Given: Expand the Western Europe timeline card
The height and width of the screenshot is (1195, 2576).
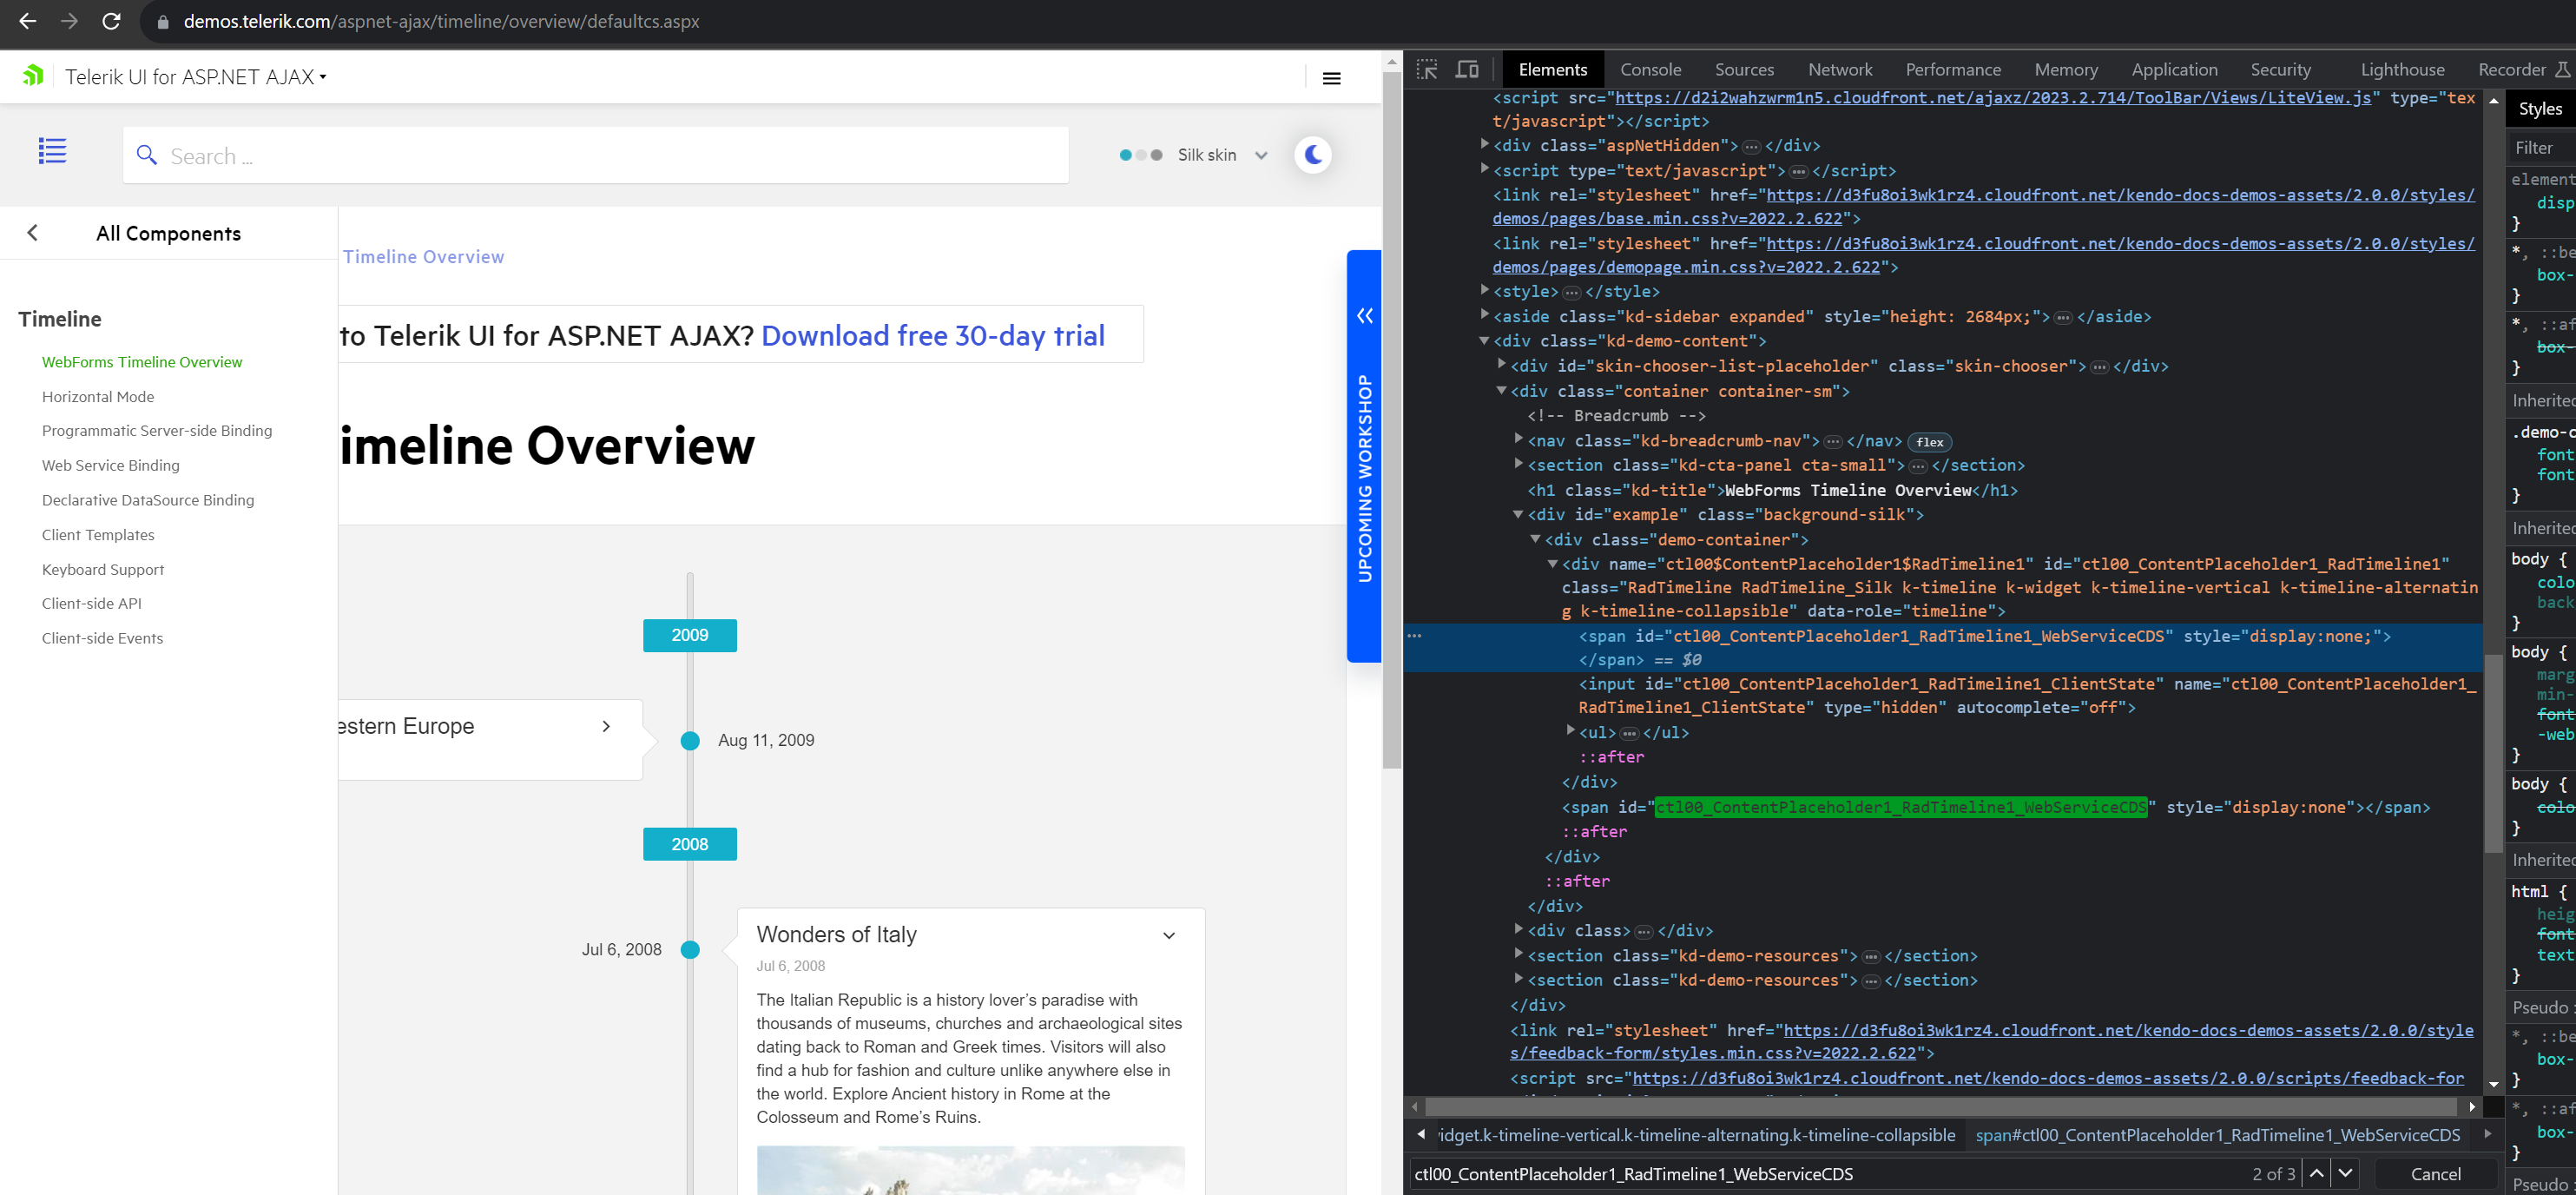Looking at the screenshot, I should (x=606, y=726).
